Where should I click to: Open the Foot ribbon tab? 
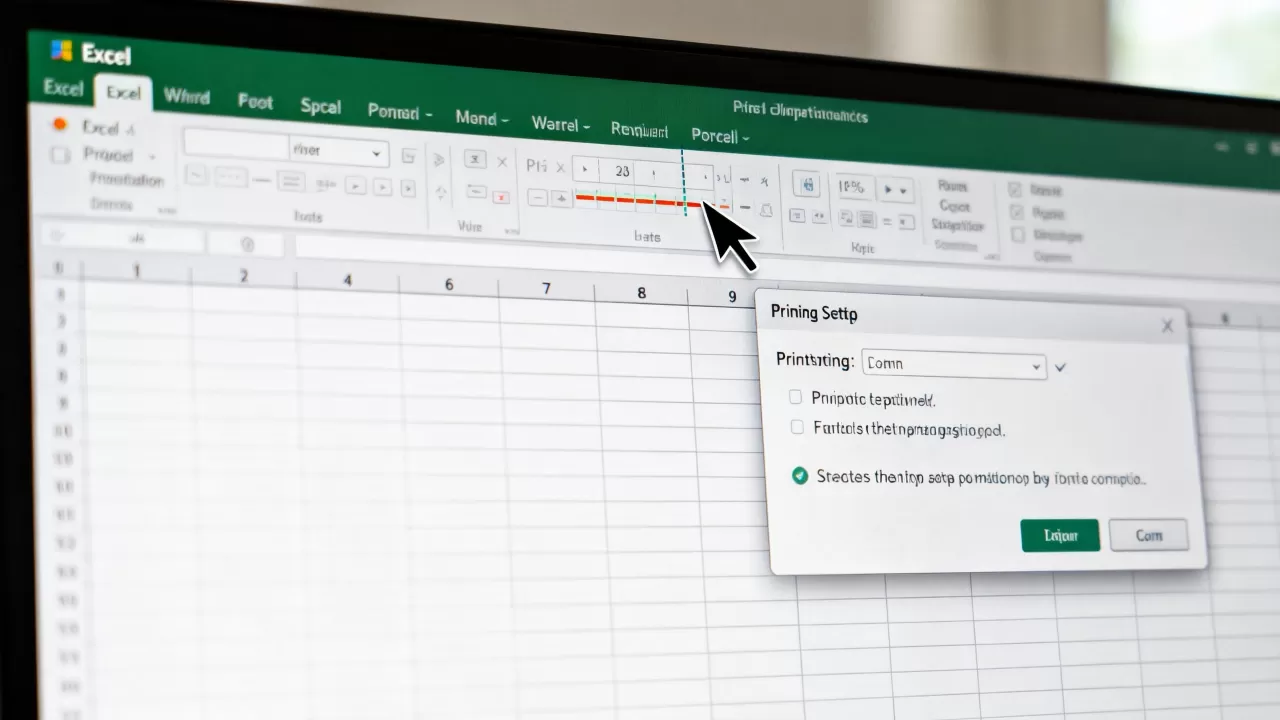click(255, 101)
